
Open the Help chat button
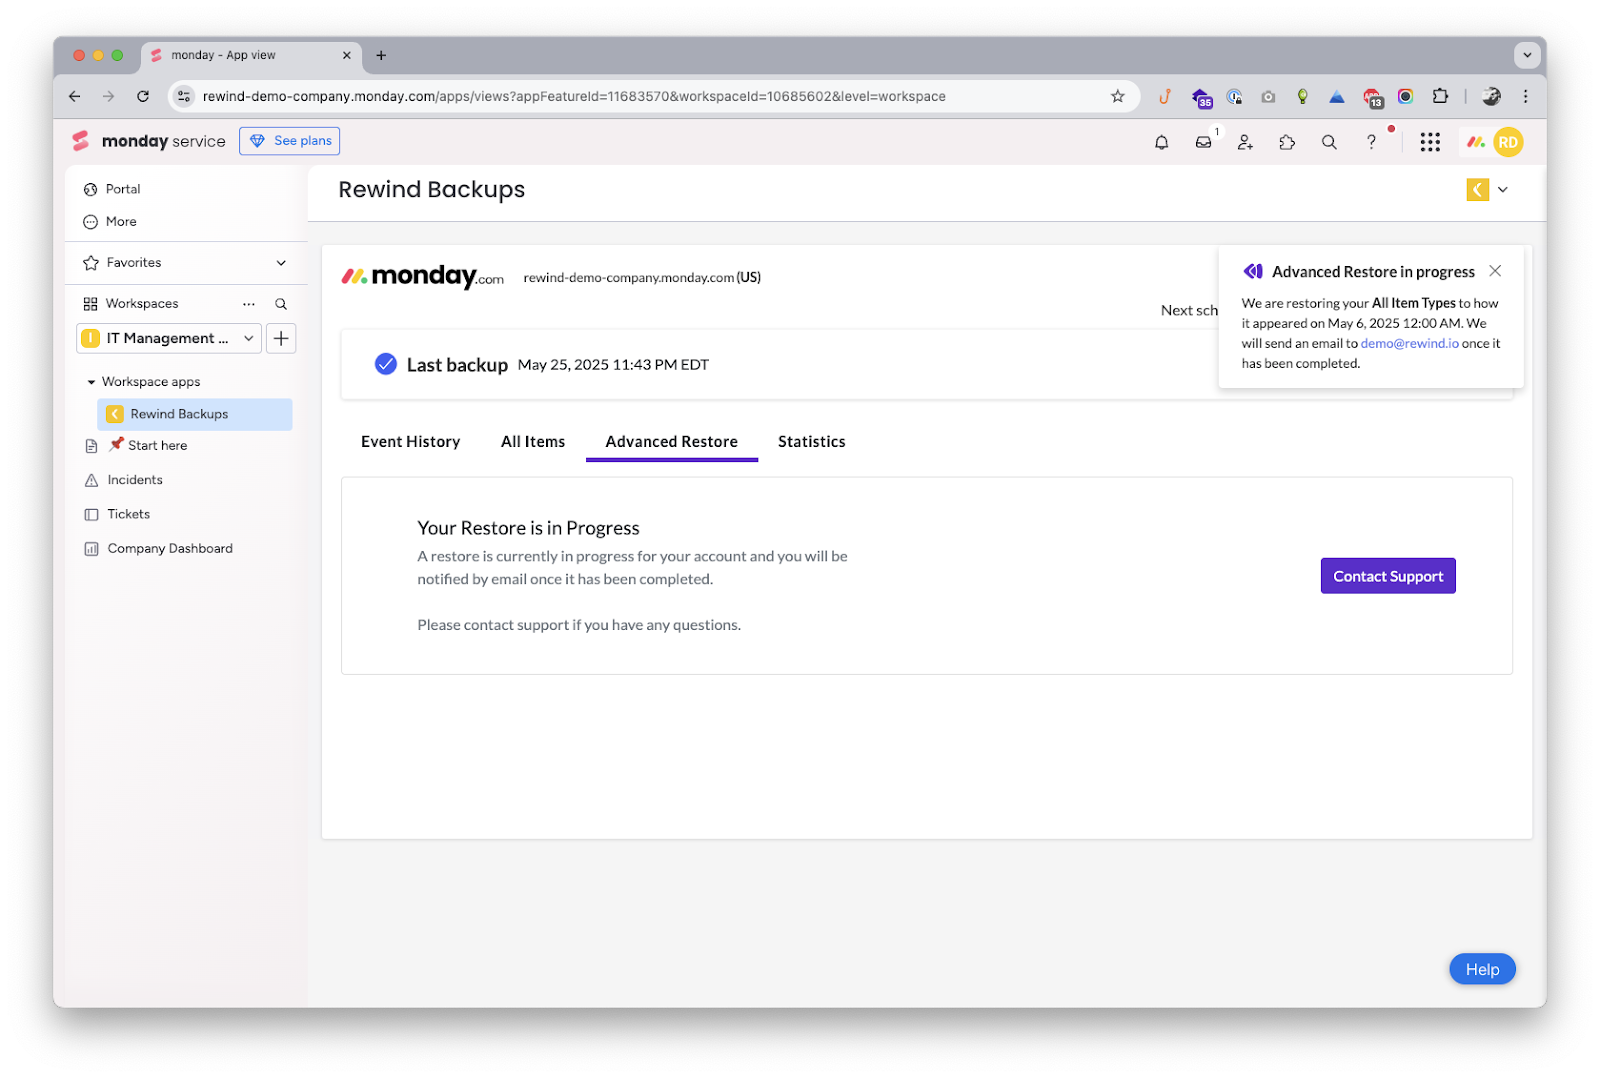point(1481,969)
